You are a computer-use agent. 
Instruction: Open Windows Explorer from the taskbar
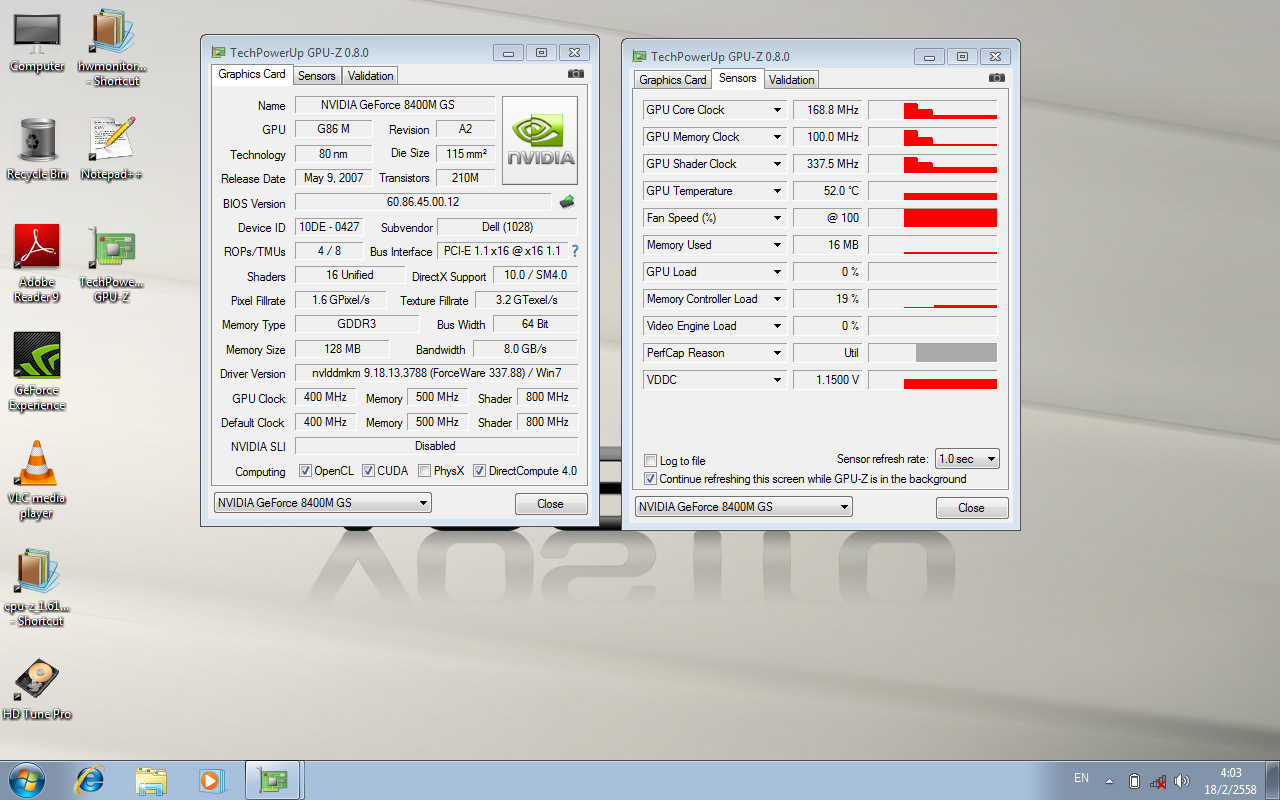click(x=151, y=780)
